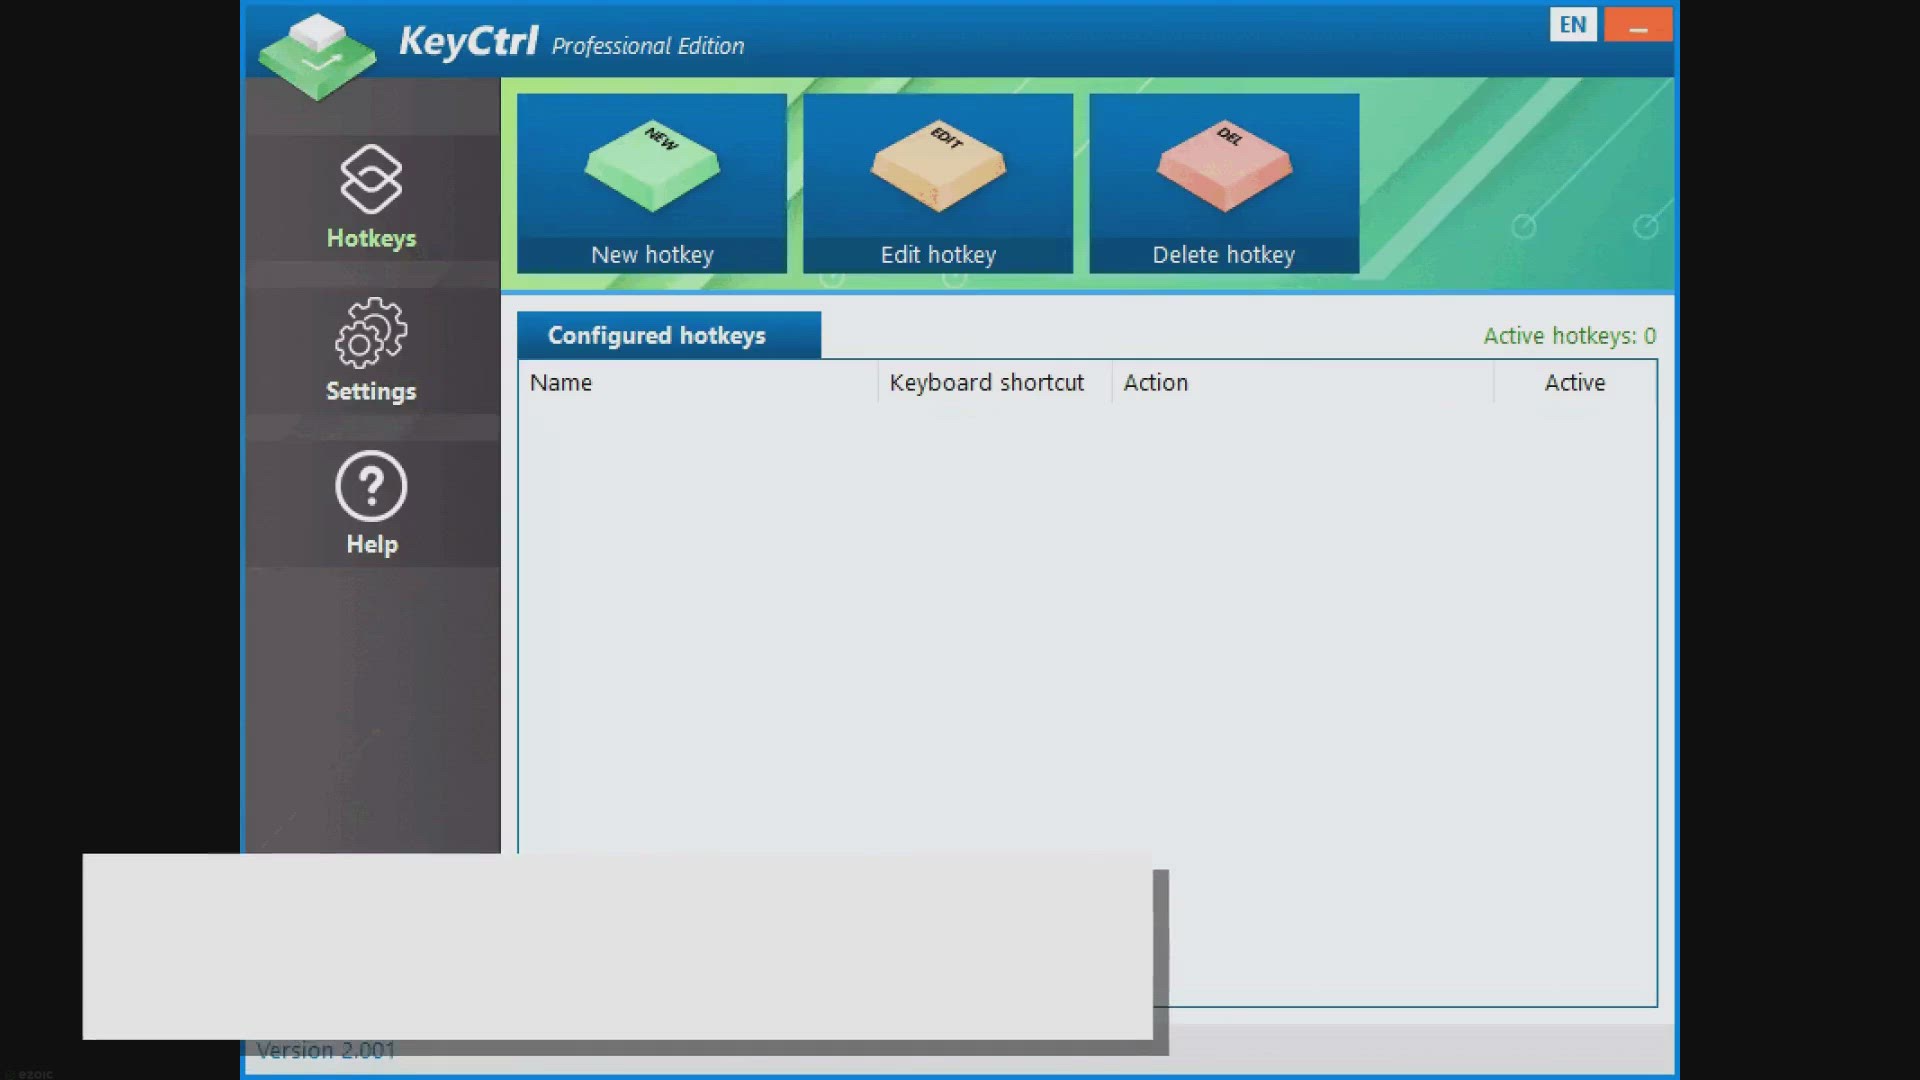The width and height of the screenshot is (1920, 1080).
Task: Click the Version 2.001 label
Action: point(326,1051)
